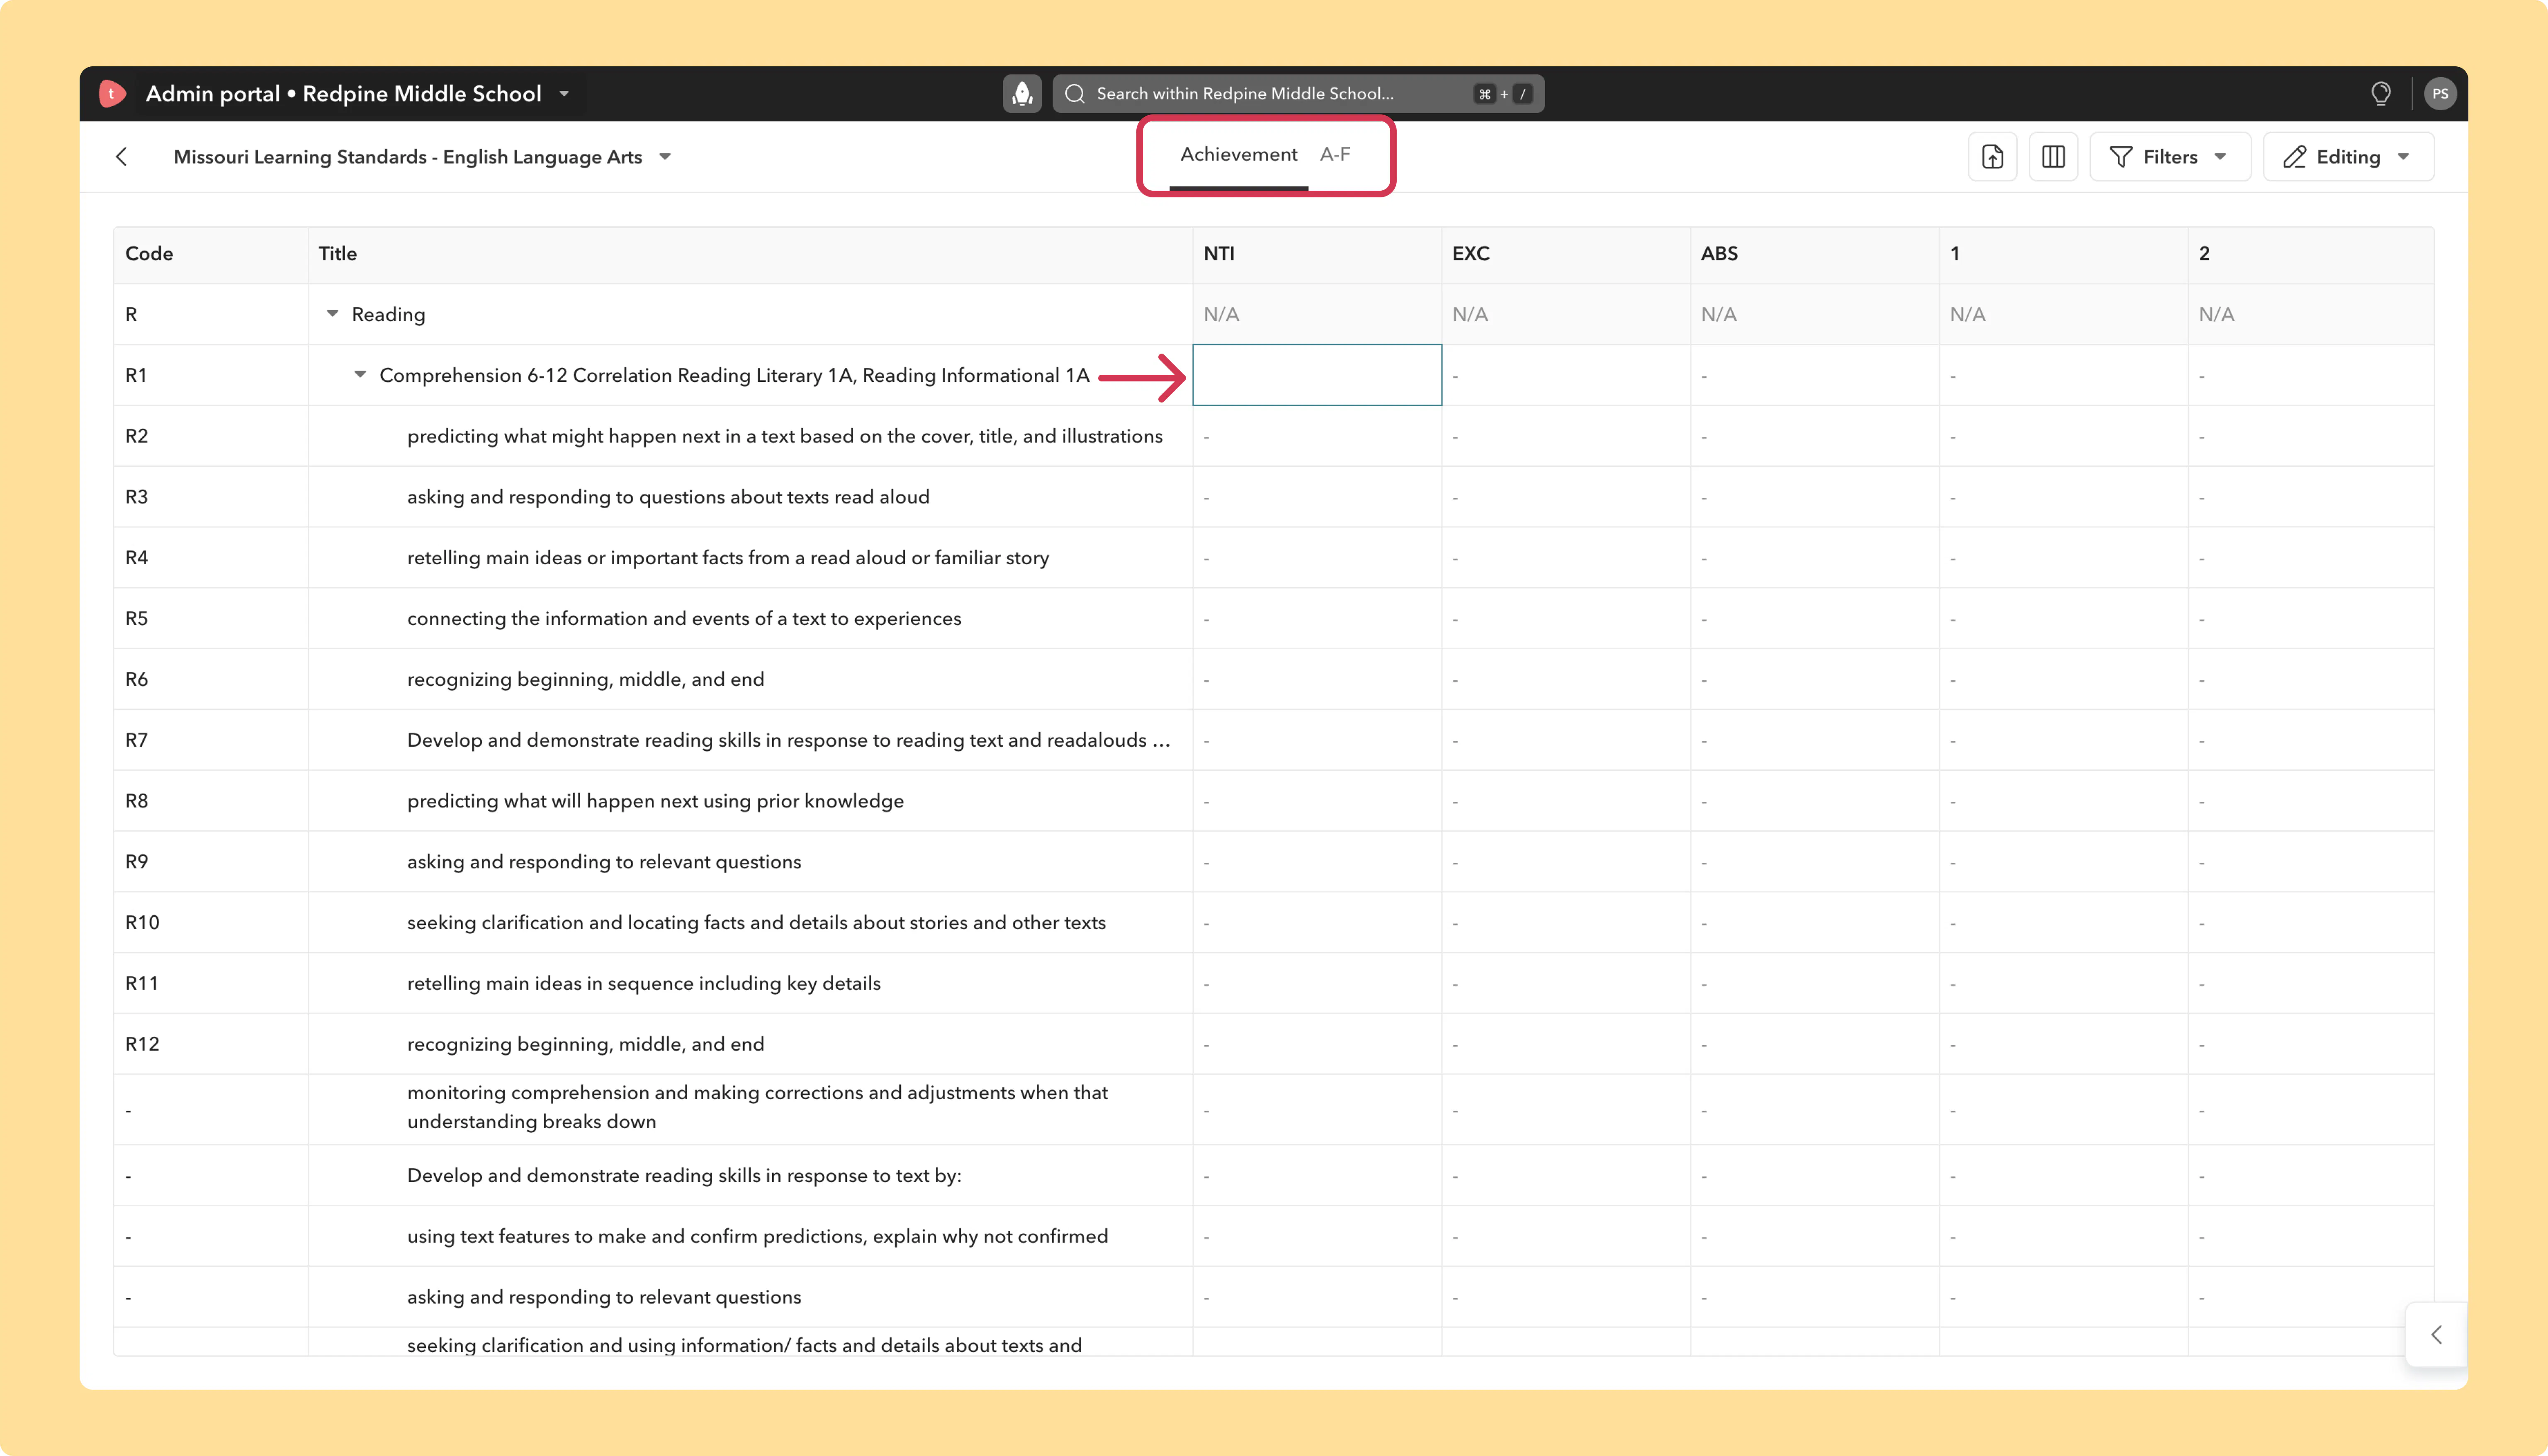Click the red app logo in header

click(112, 94)
